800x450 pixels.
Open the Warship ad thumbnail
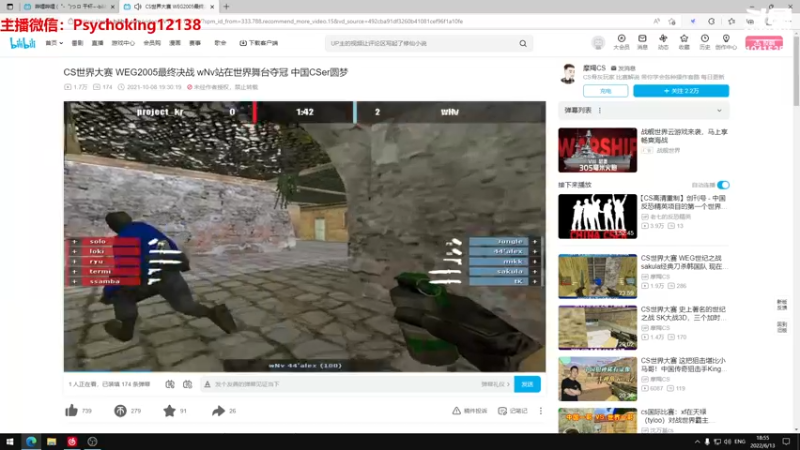pyautogui.click(x=597, y=150)
